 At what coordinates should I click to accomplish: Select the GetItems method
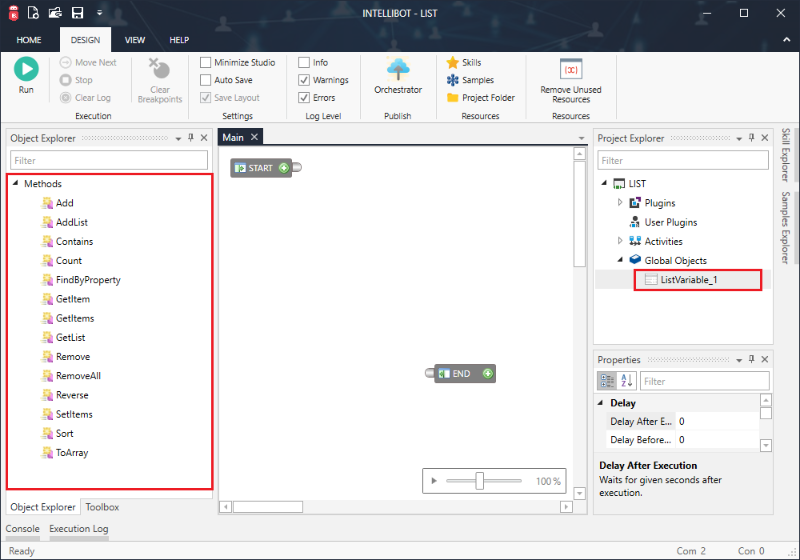click(75, 318)
